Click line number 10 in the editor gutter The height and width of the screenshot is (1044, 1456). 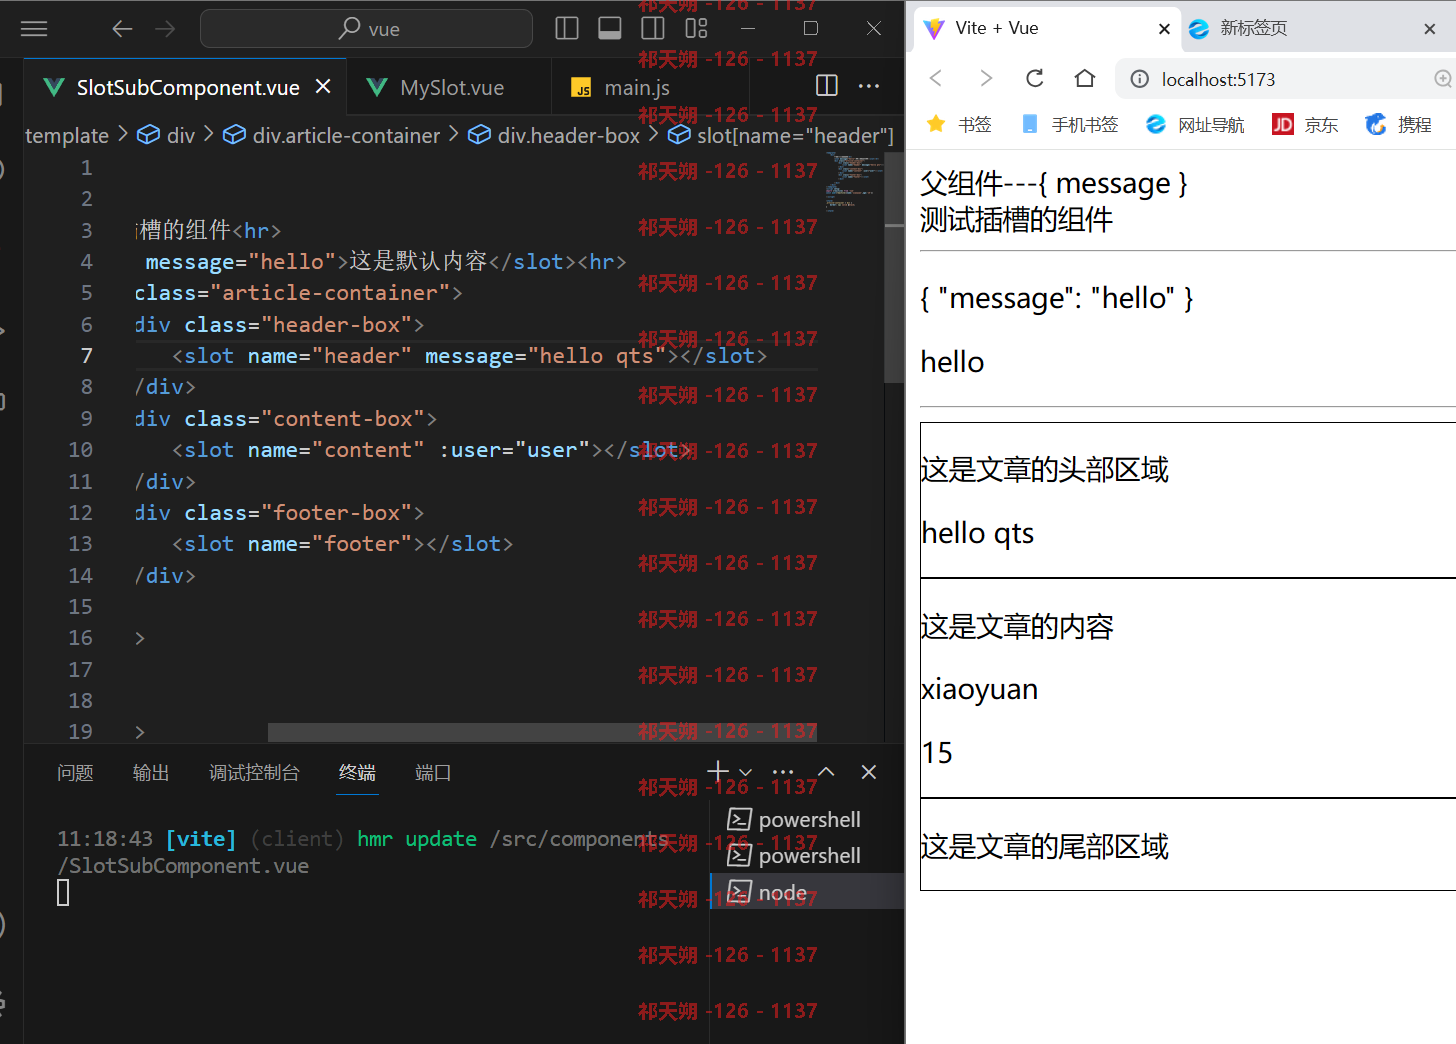pyautogui.click(x=81, y=450)
